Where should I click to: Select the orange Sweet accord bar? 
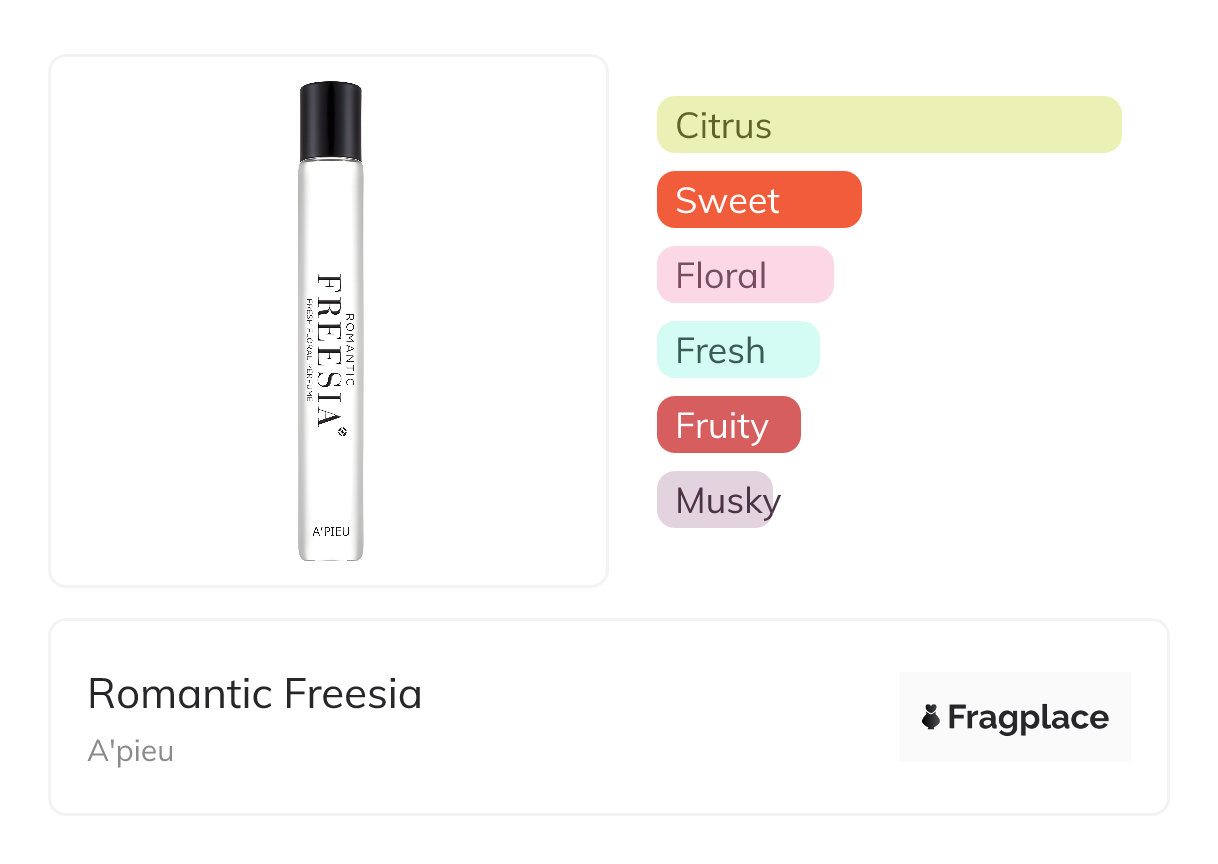click(x=759, y=200)
